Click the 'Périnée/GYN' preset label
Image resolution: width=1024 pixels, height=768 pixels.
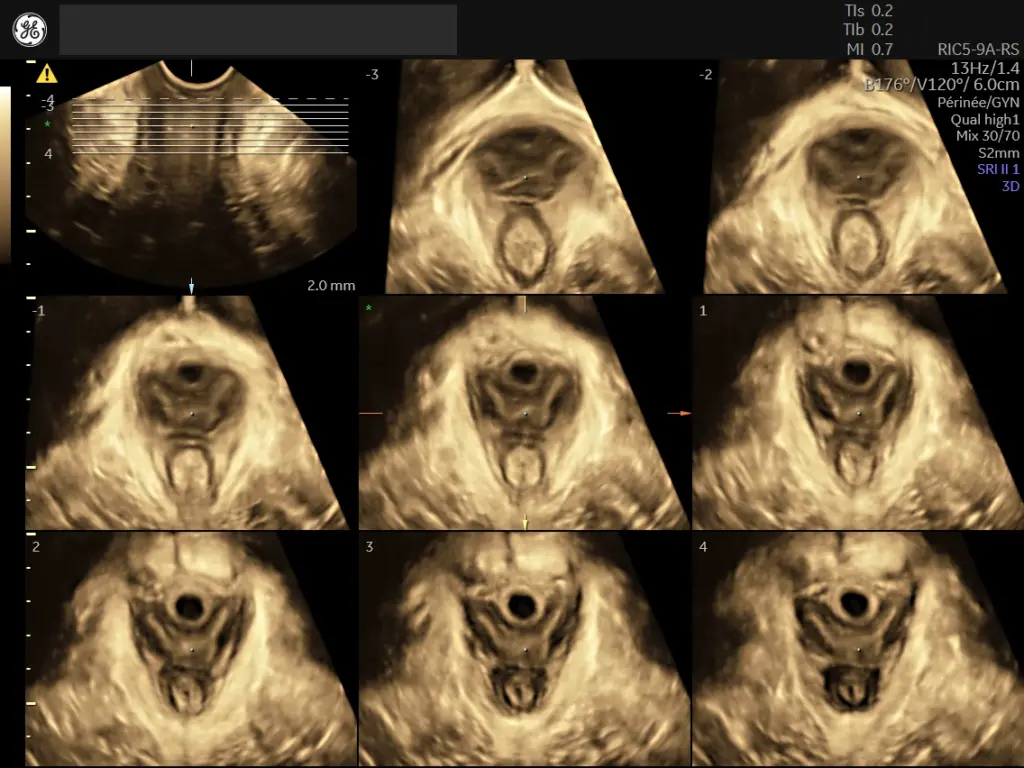click(978, 103)
